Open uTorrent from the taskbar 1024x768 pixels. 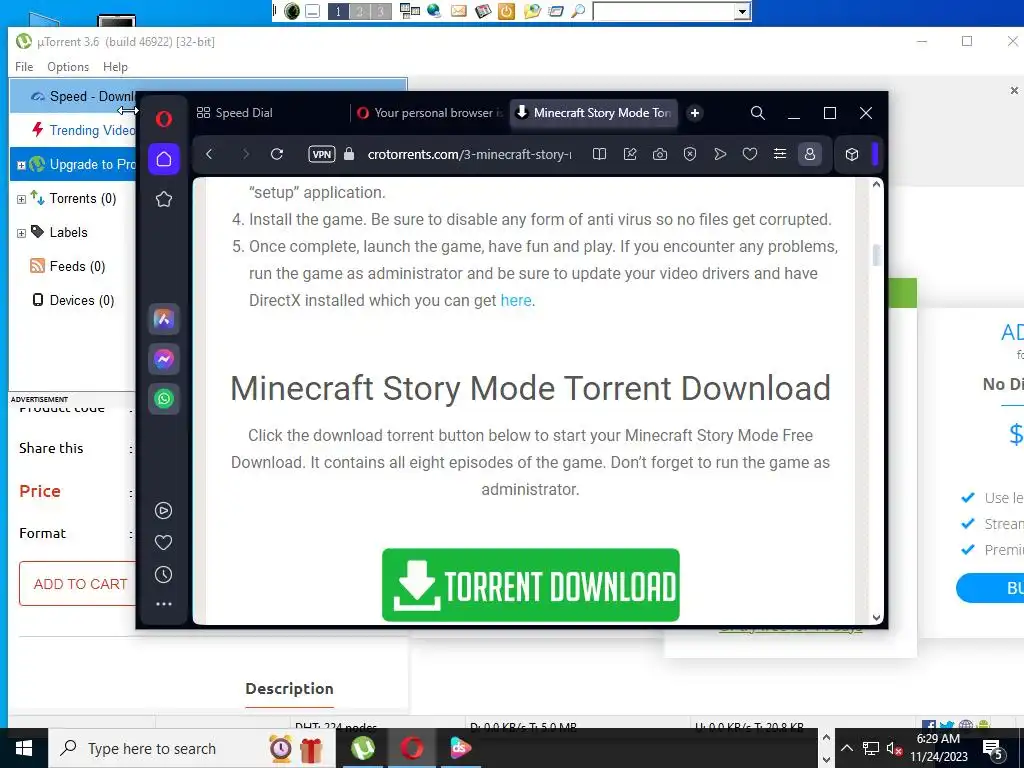pos(362,748)
